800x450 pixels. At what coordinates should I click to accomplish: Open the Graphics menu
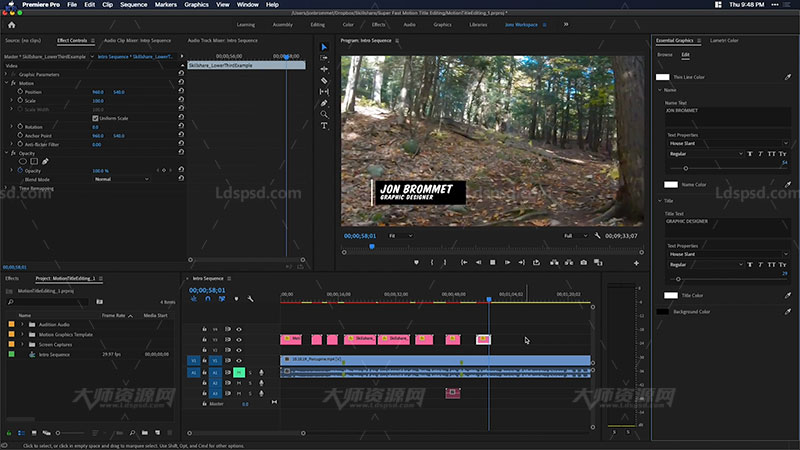(196, 5)
